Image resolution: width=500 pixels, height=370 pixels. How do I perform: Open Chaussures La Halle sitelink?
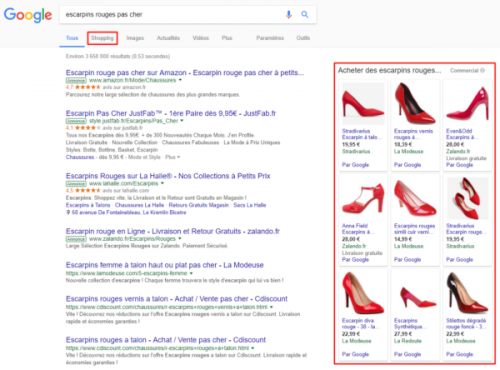click(x=139, y=205)
